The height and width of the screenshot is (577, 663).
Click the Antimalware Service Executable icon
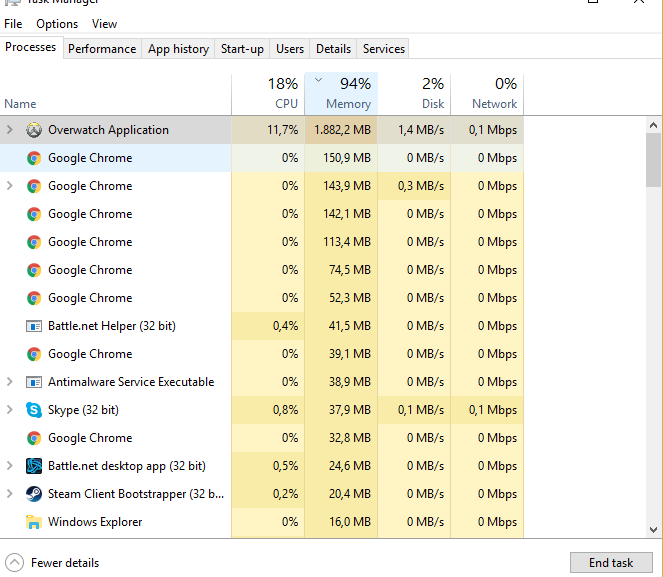click(x=33, y=382)
